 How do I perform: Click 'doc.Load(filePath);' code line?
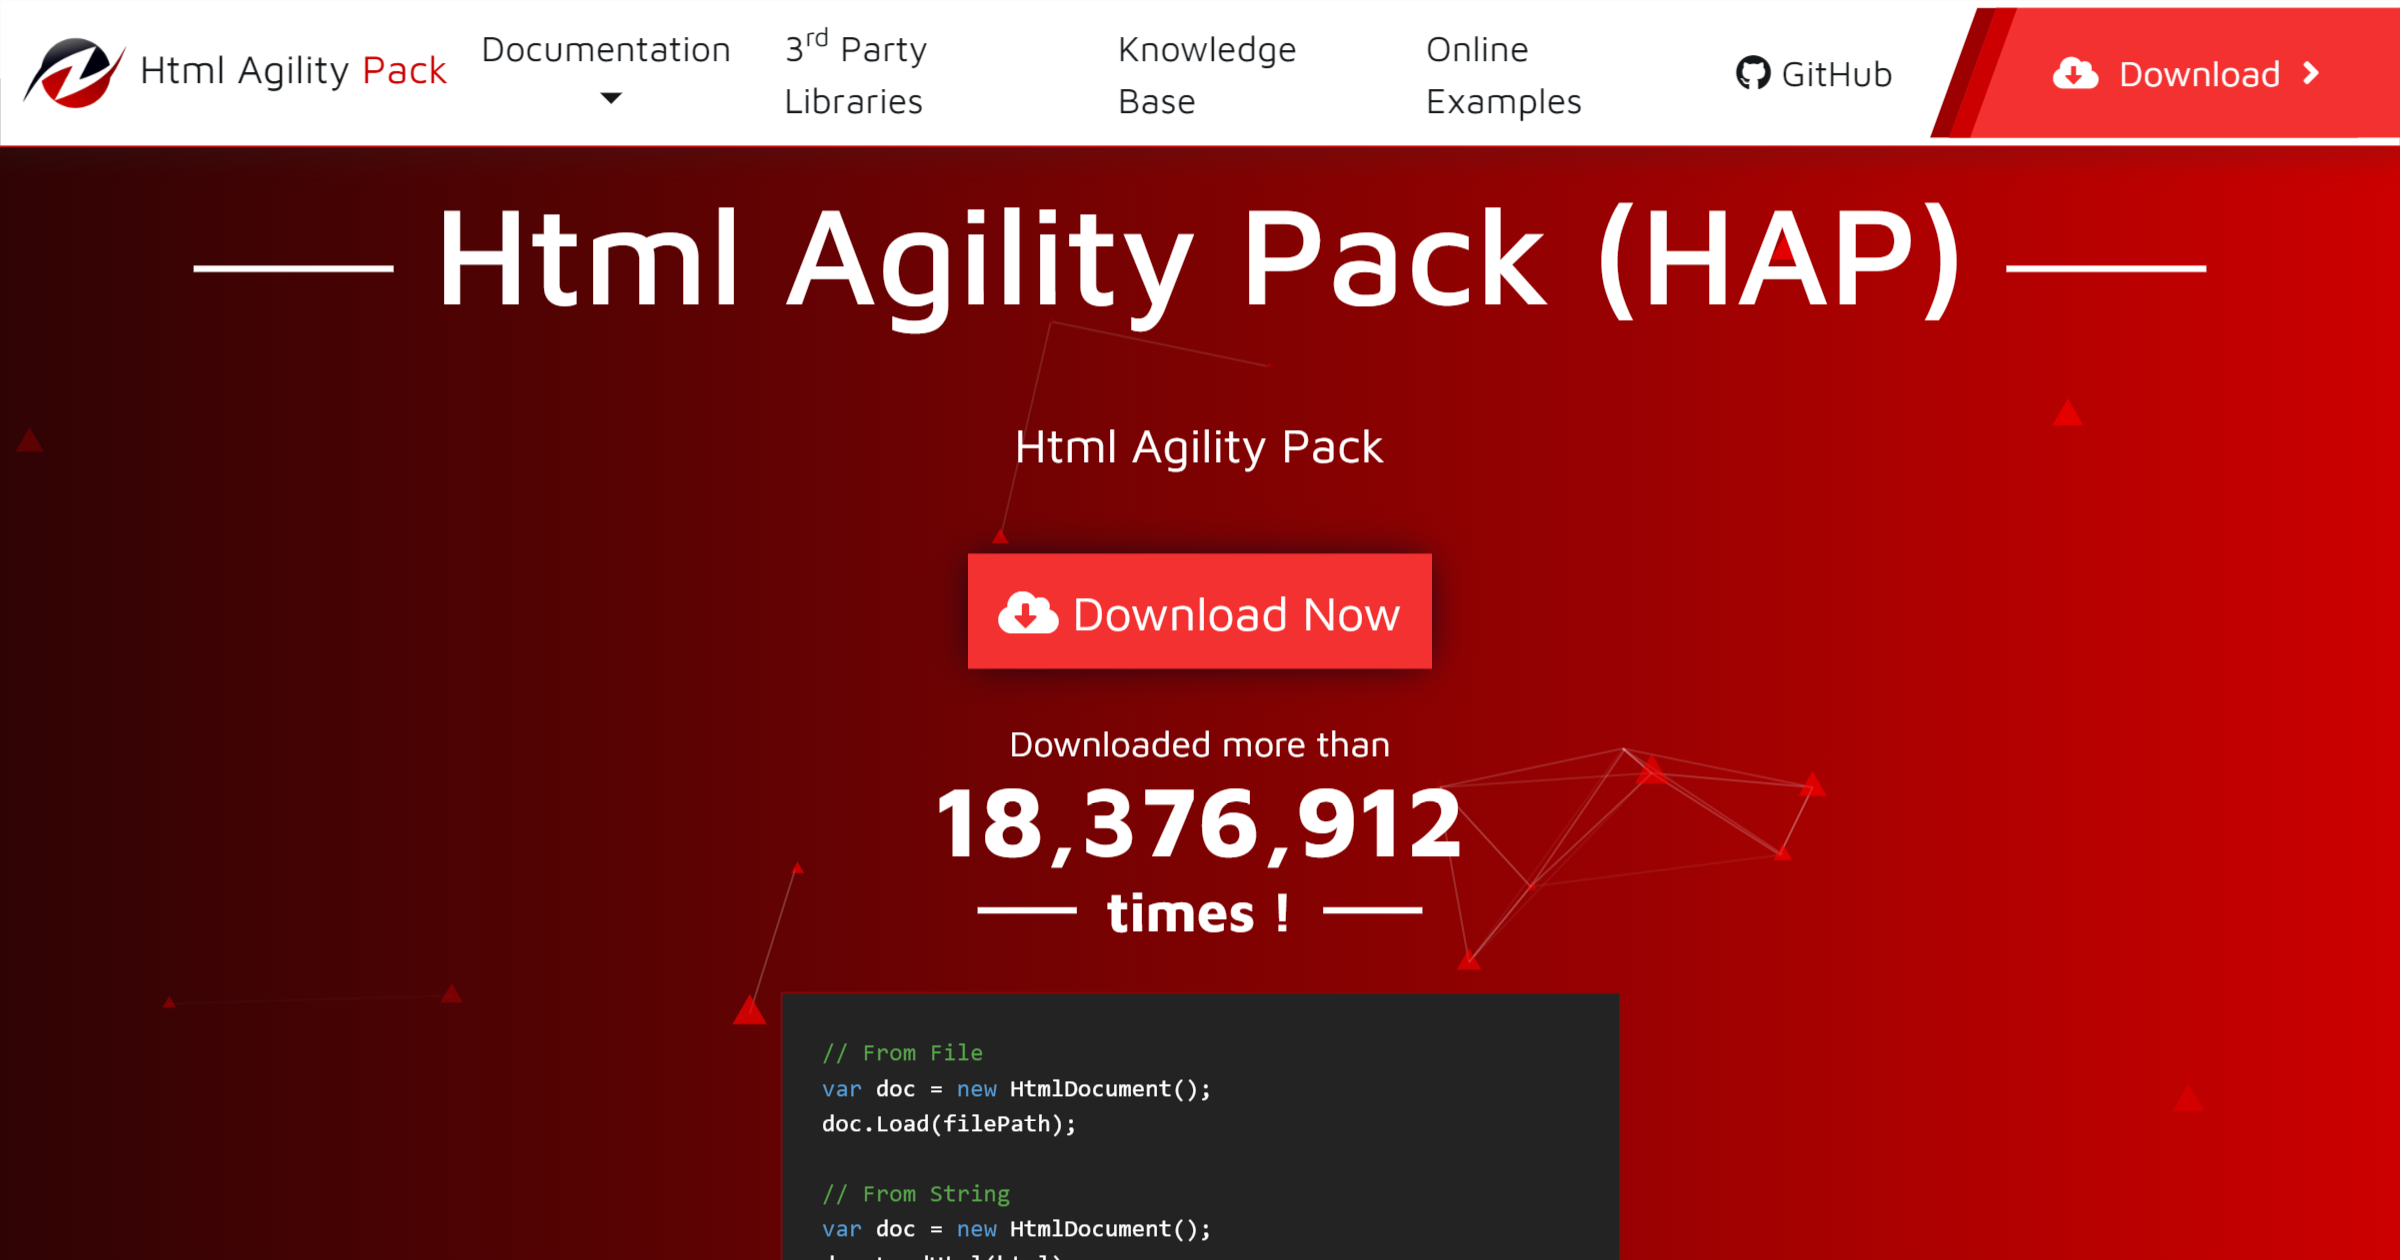[948, 1124]
